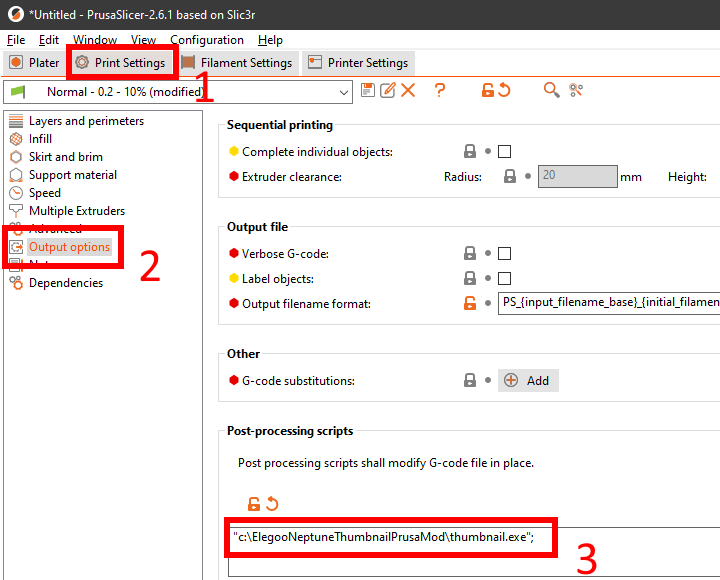Switch to the Plater tab

35,62
